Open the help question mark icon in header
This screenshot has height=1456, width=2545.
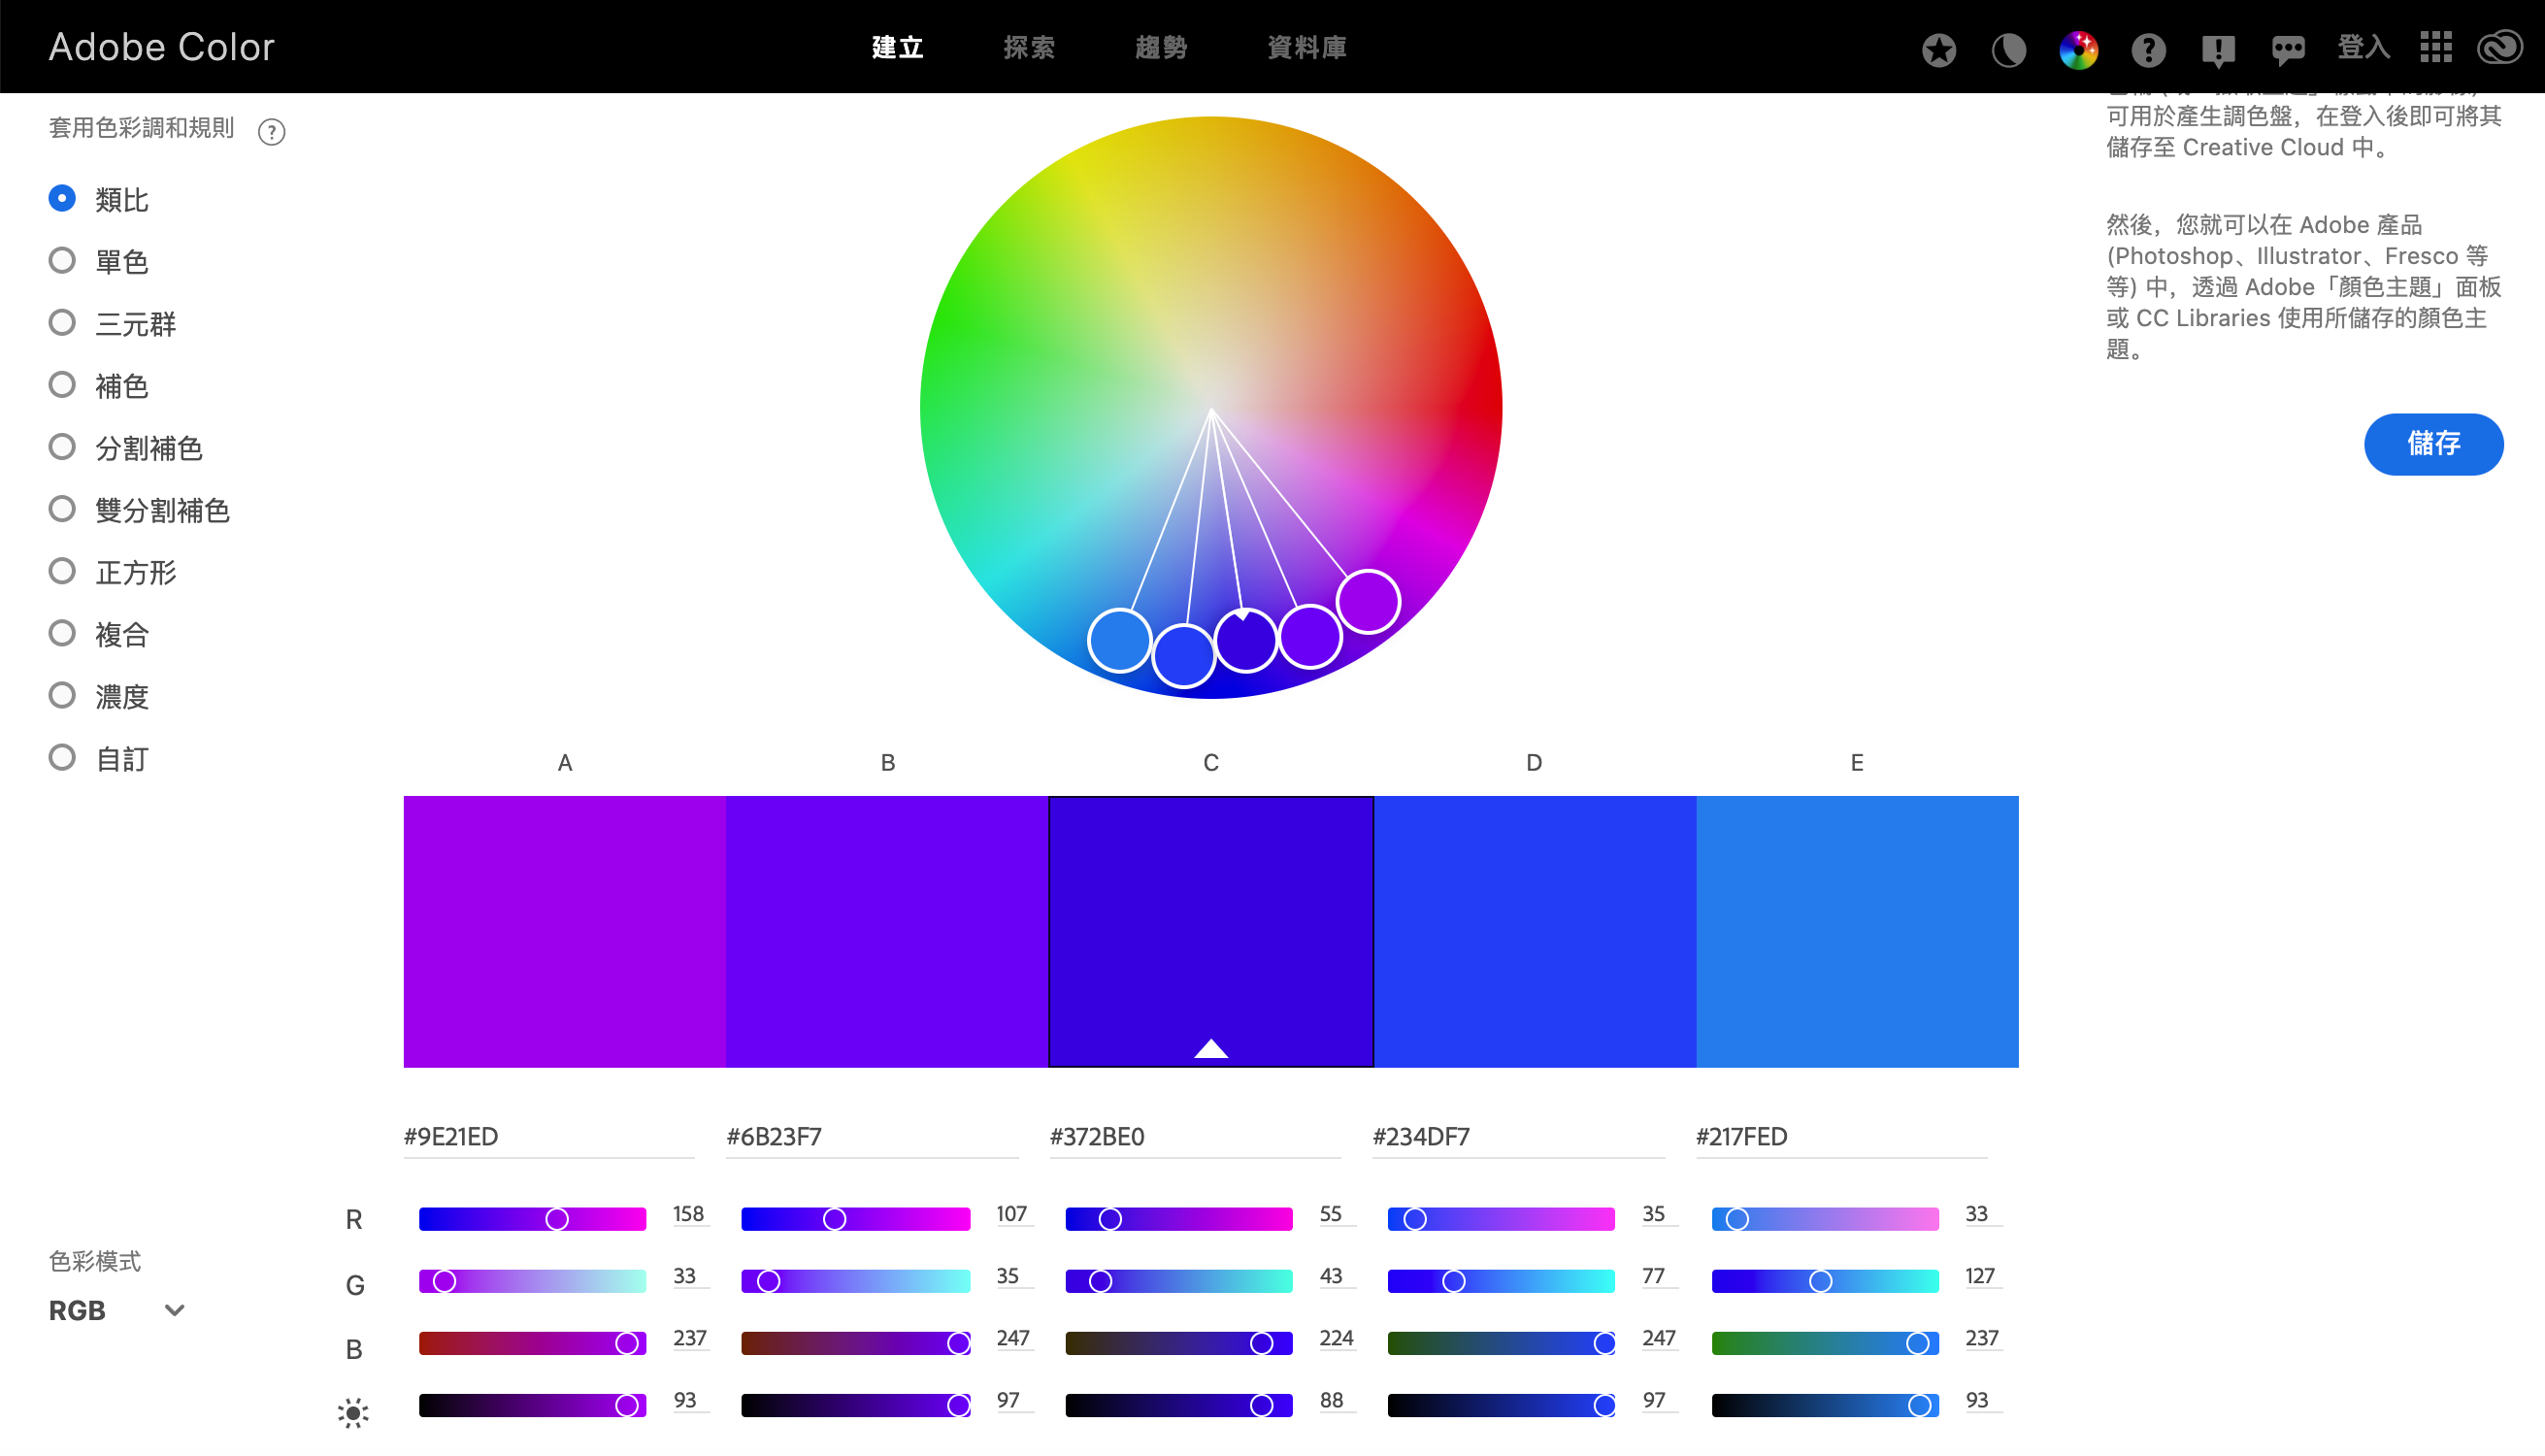pos(2148,49)
